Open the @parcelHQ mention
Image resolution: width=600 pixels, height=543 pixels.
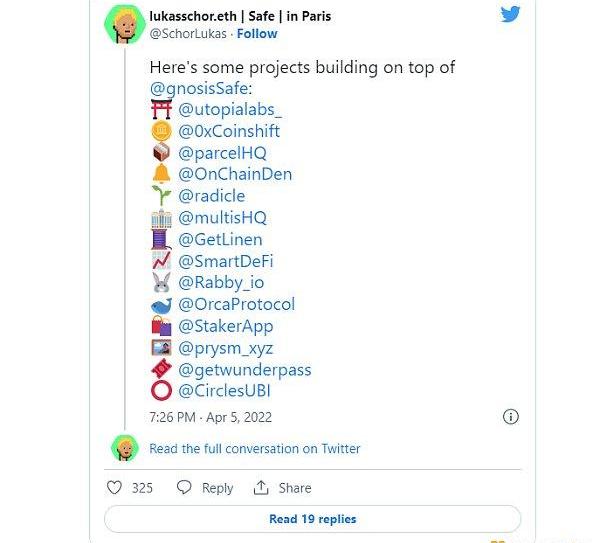[222, 153]
